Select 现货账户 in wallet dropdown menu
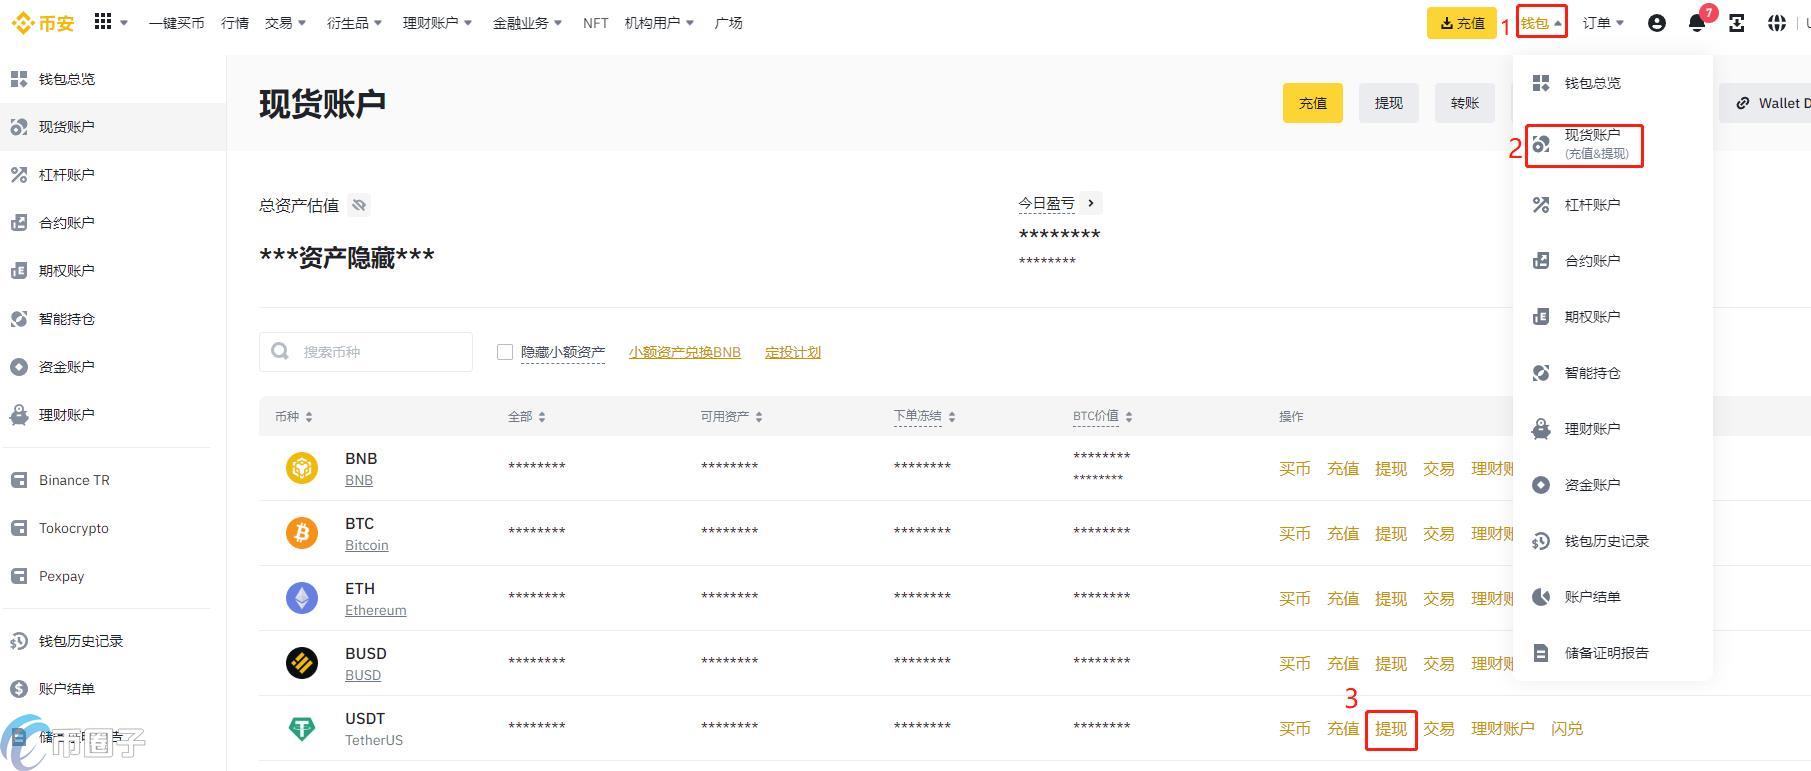This screenshot has width=1811, height=771. [x=1584, y=144]
